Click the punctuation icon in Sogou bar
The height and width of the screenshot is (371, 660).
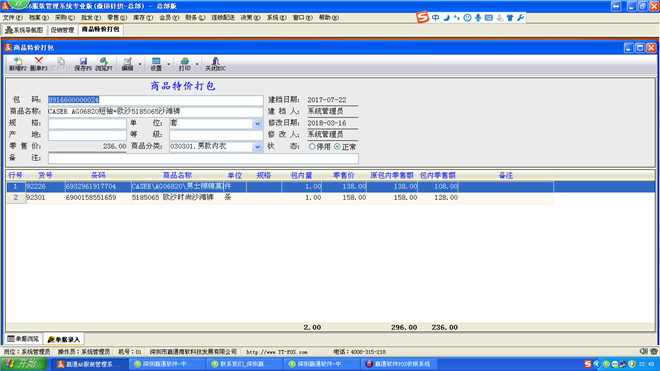pyautogui.click(x=457, y=18)
